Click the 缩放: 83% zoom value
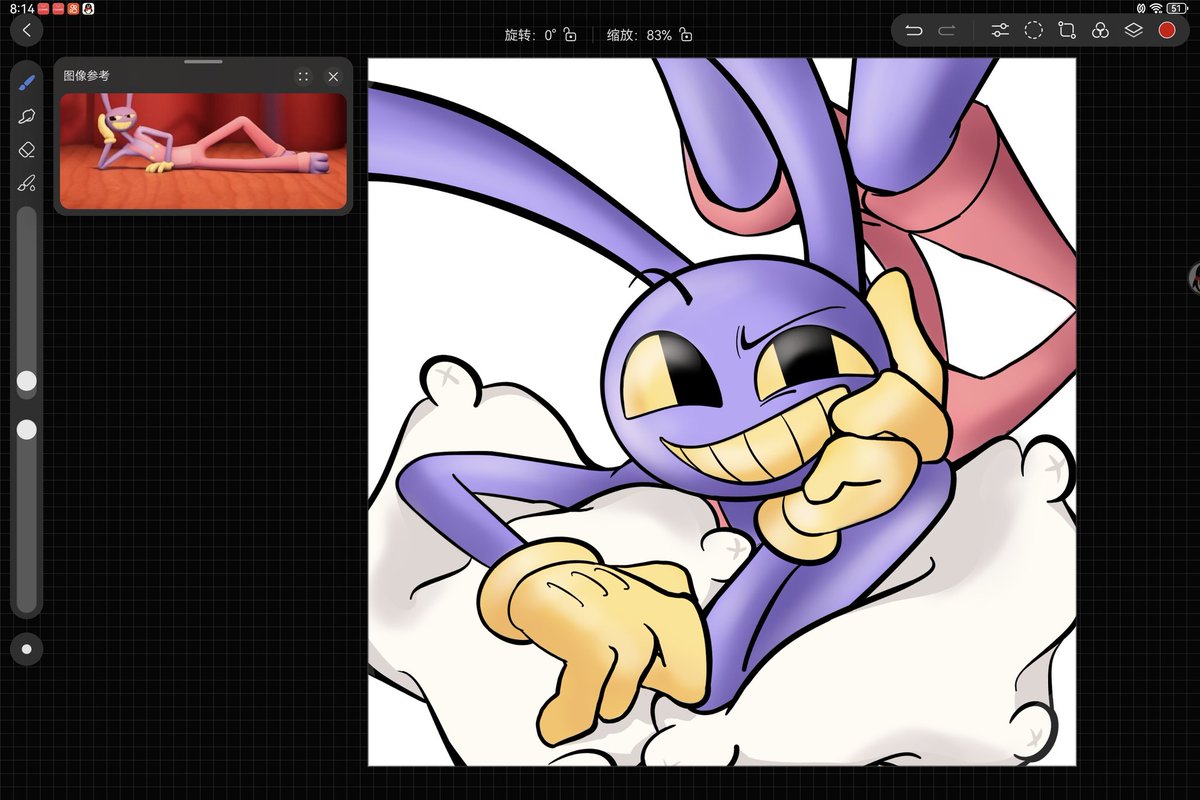The width and height of the screenshot is (1200, 800). tap(639, 35)
